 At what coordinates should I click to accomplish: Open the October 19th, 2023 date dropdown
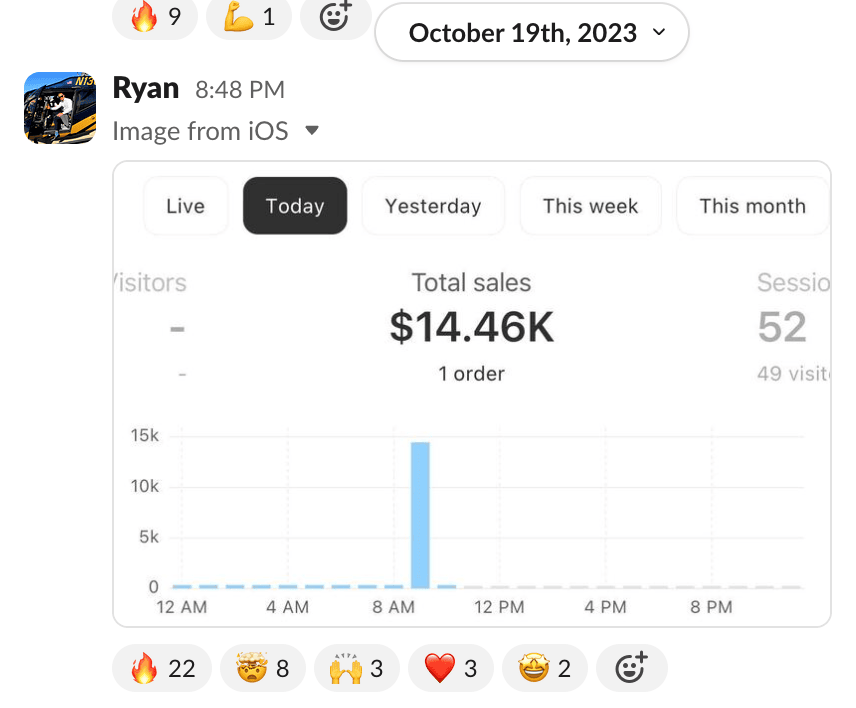532,33
